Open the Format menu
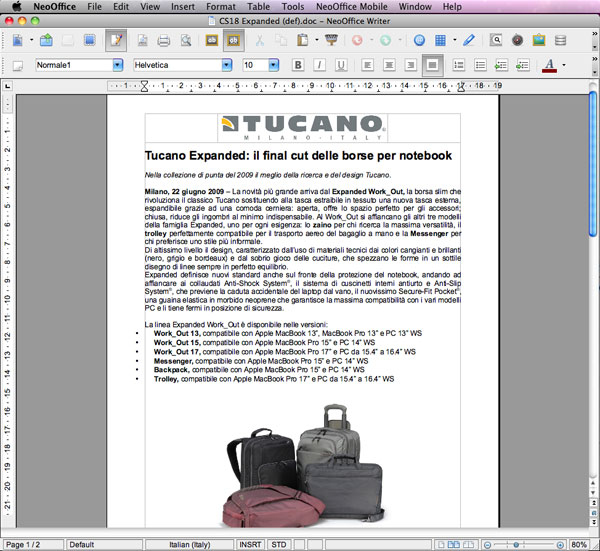 point(221,7)
